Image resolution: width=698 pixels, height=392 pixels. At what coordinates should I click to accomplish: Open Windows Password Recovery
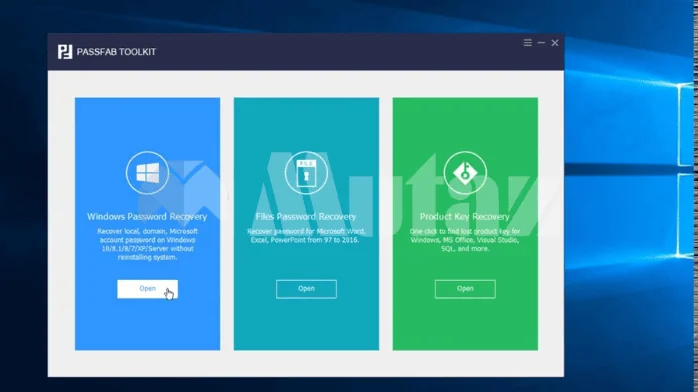click(x=147, y=289)
